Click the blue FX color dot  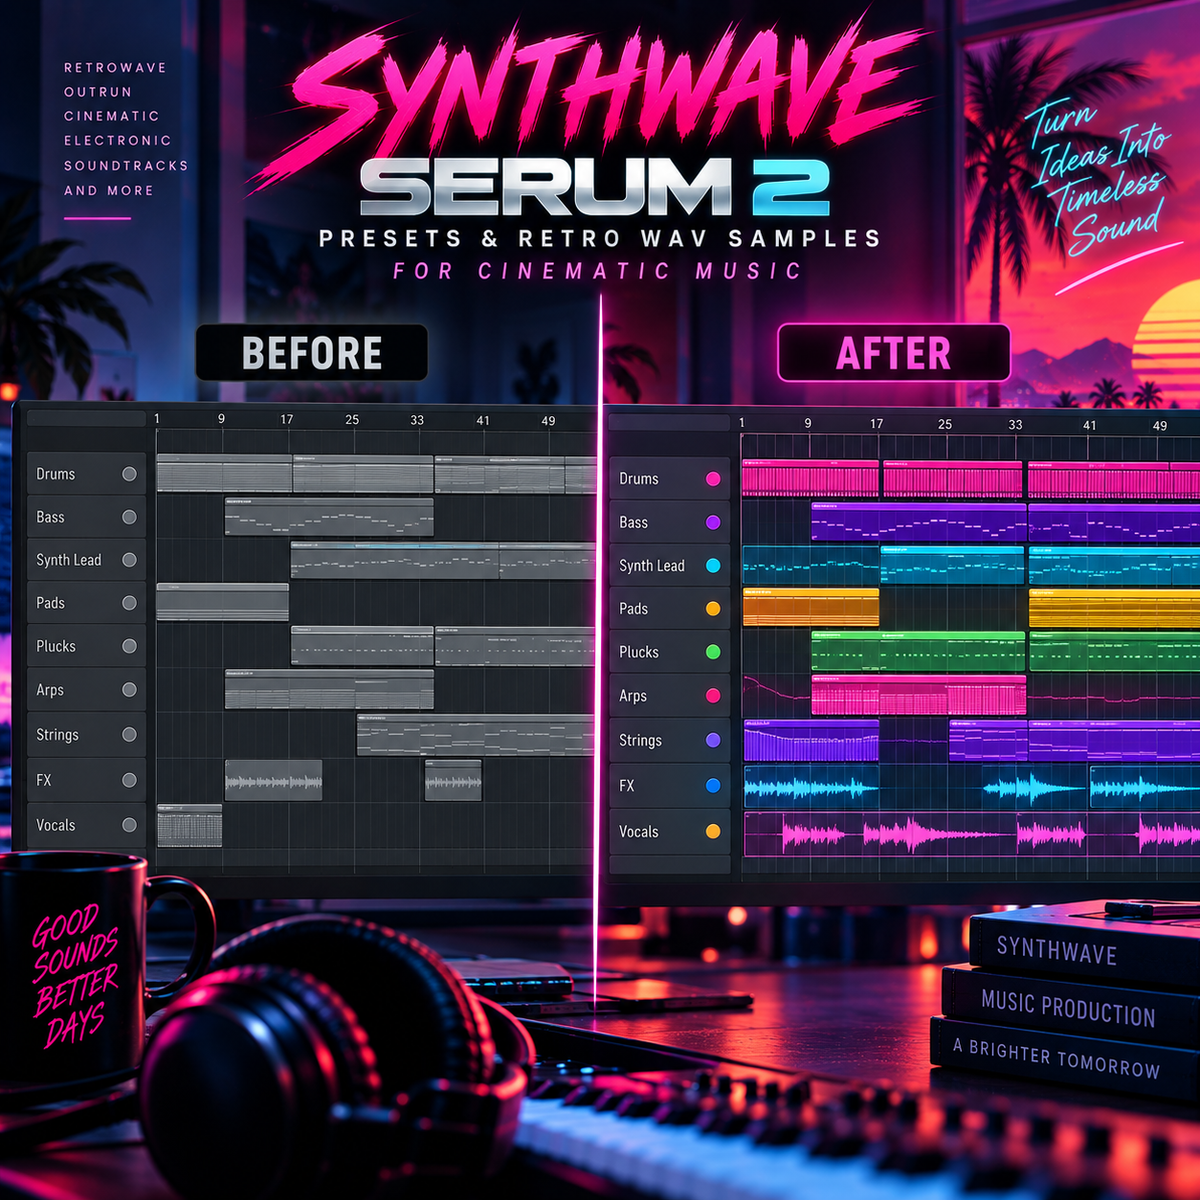(713, 785)
